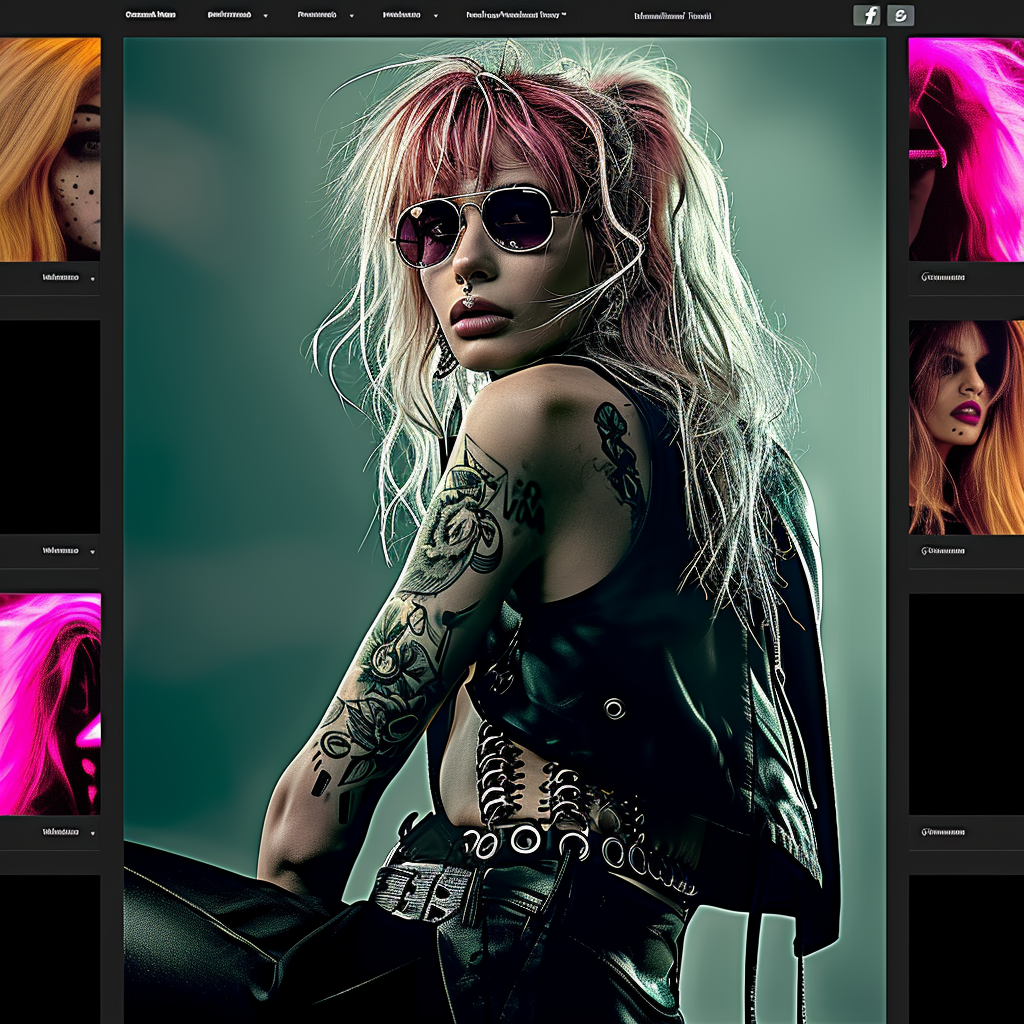Open the Facebook icon in the header
Viewport: 1024px width, 1024px height.
[x=866, y=15]
